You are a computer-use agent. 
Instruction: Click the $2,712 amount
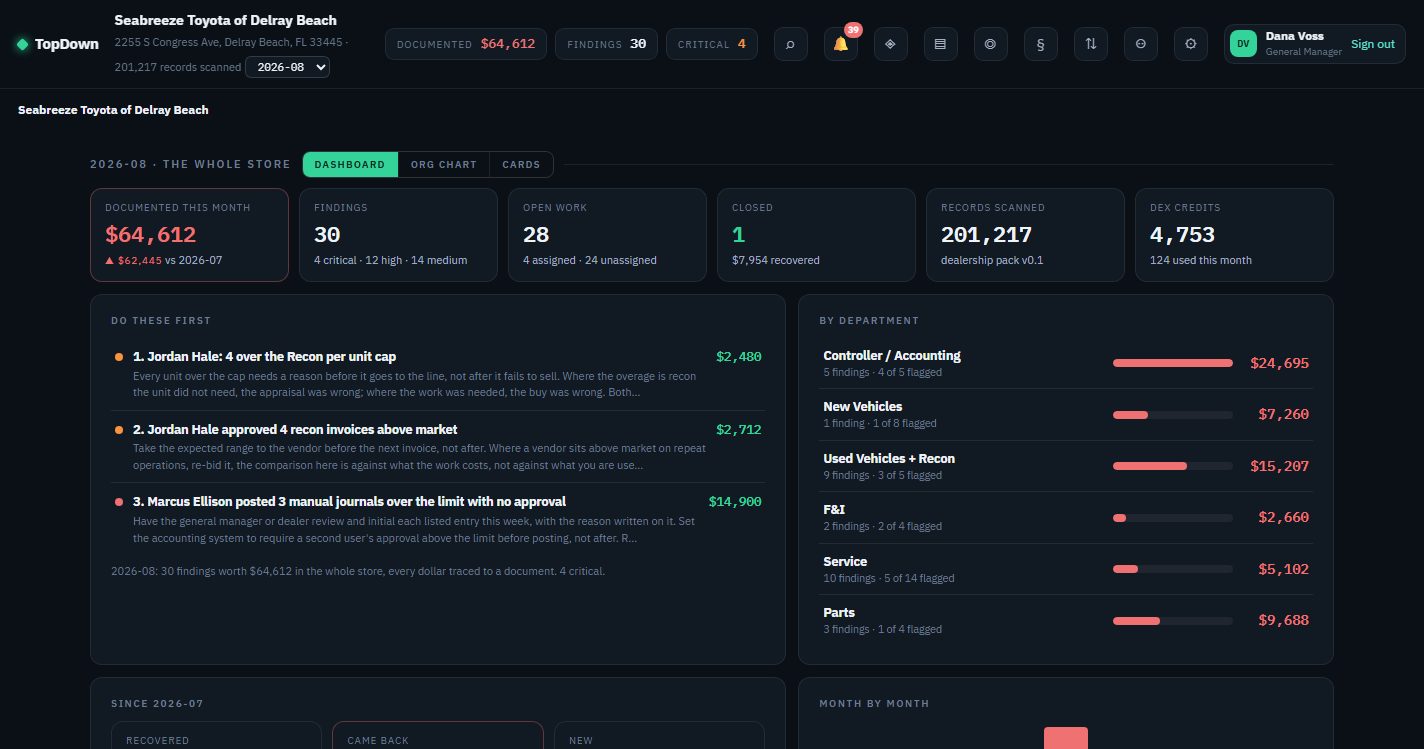(x=738, y=429)
